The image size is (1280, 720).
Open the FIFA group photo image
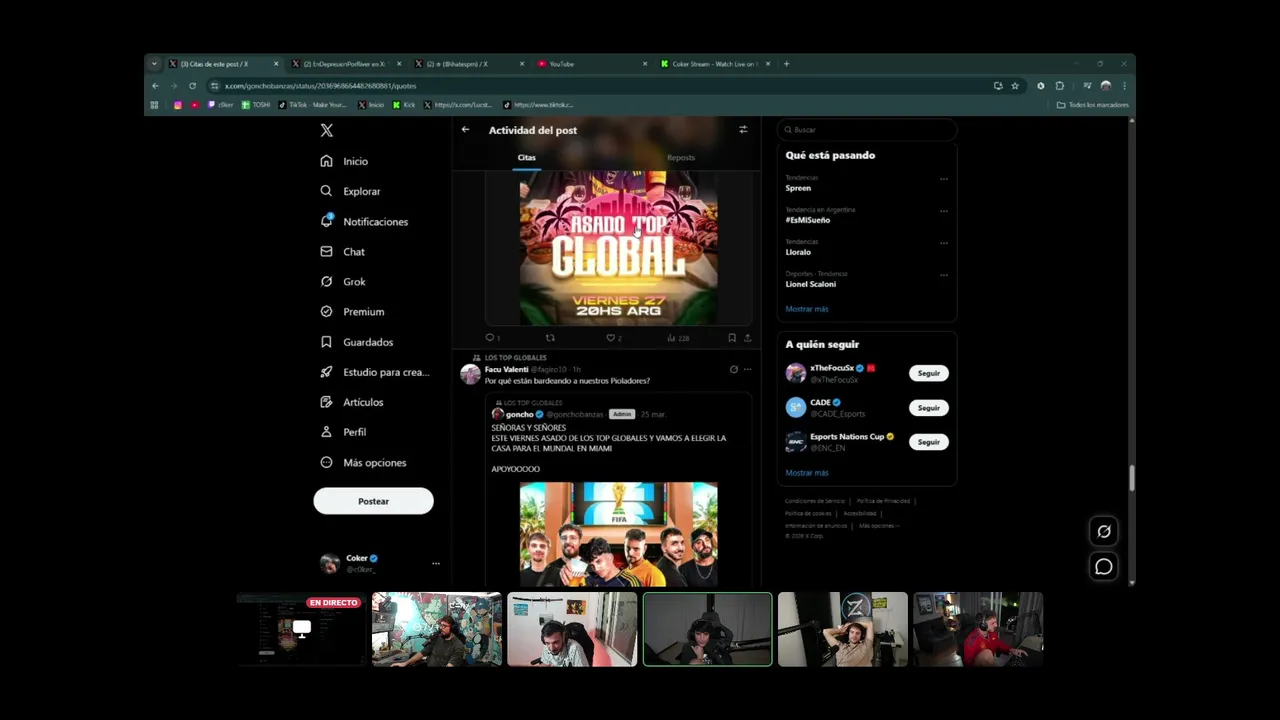618,534
